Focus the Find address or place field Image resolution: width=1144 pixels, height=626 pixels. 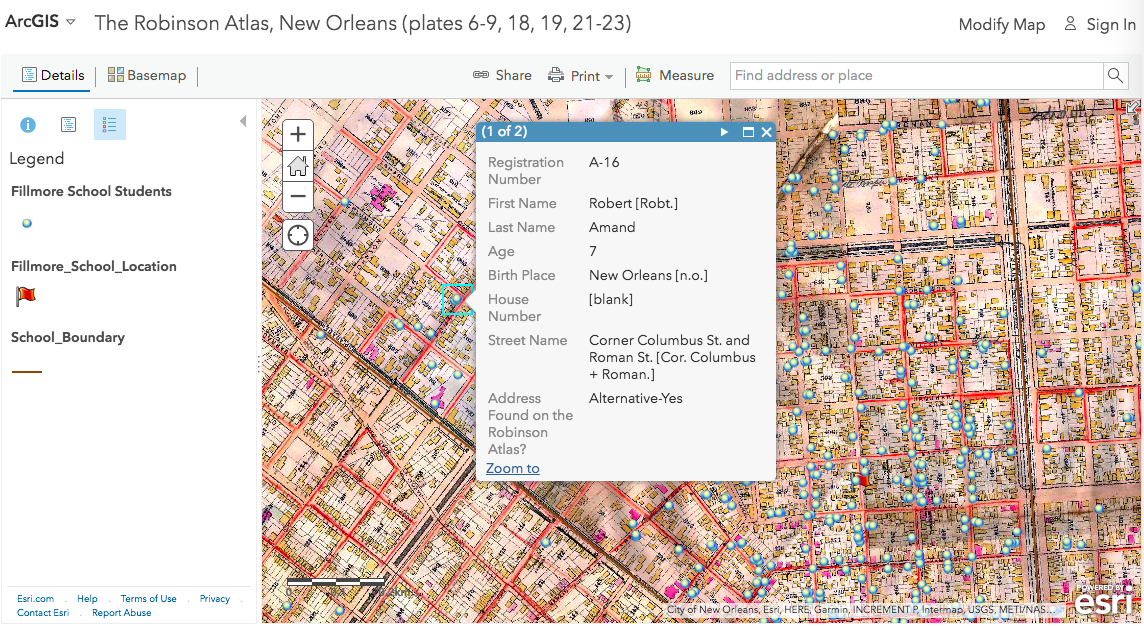[916, 75]
